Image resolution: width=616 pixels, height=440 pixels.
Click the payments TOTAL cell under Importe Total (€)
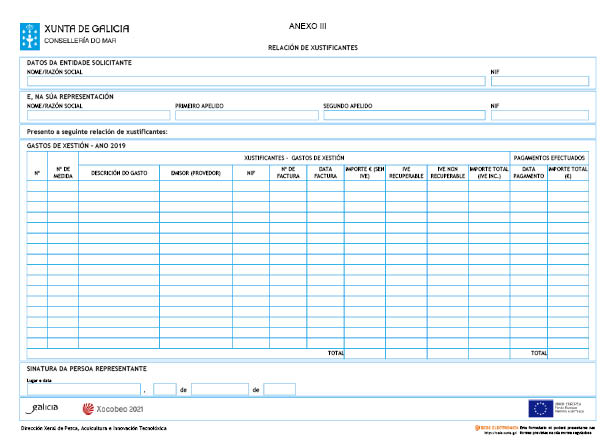(x=568, y=353)
